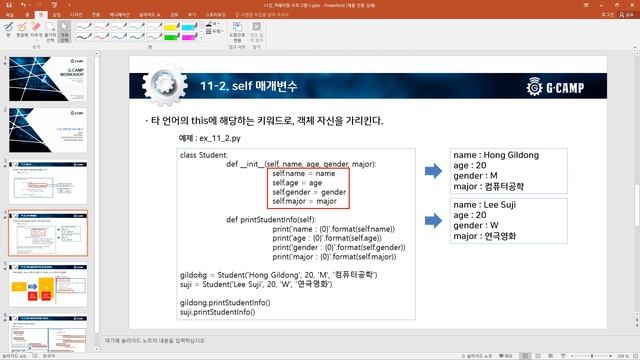Click the Share button
The image size is (640, 360).
tap(627, 15)
